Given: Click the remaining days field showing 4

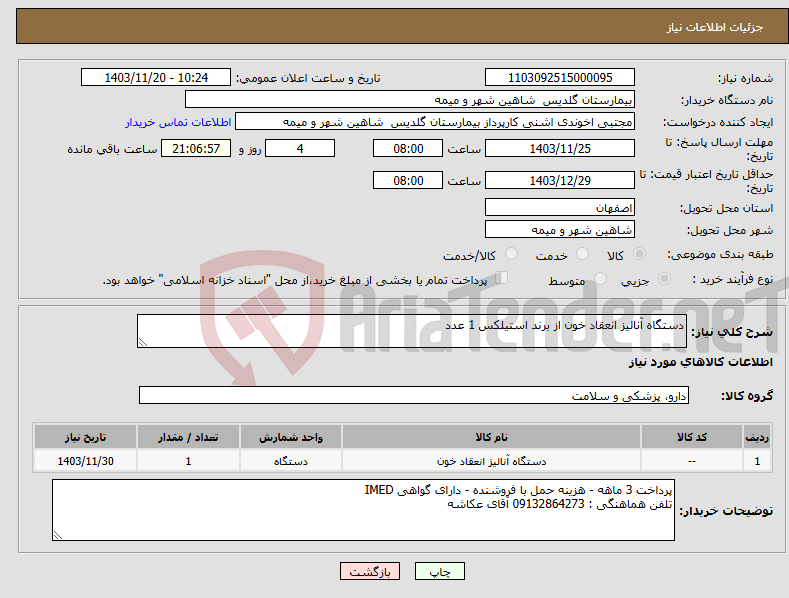Looking at the screenshot, I should (x=300, y=148).
